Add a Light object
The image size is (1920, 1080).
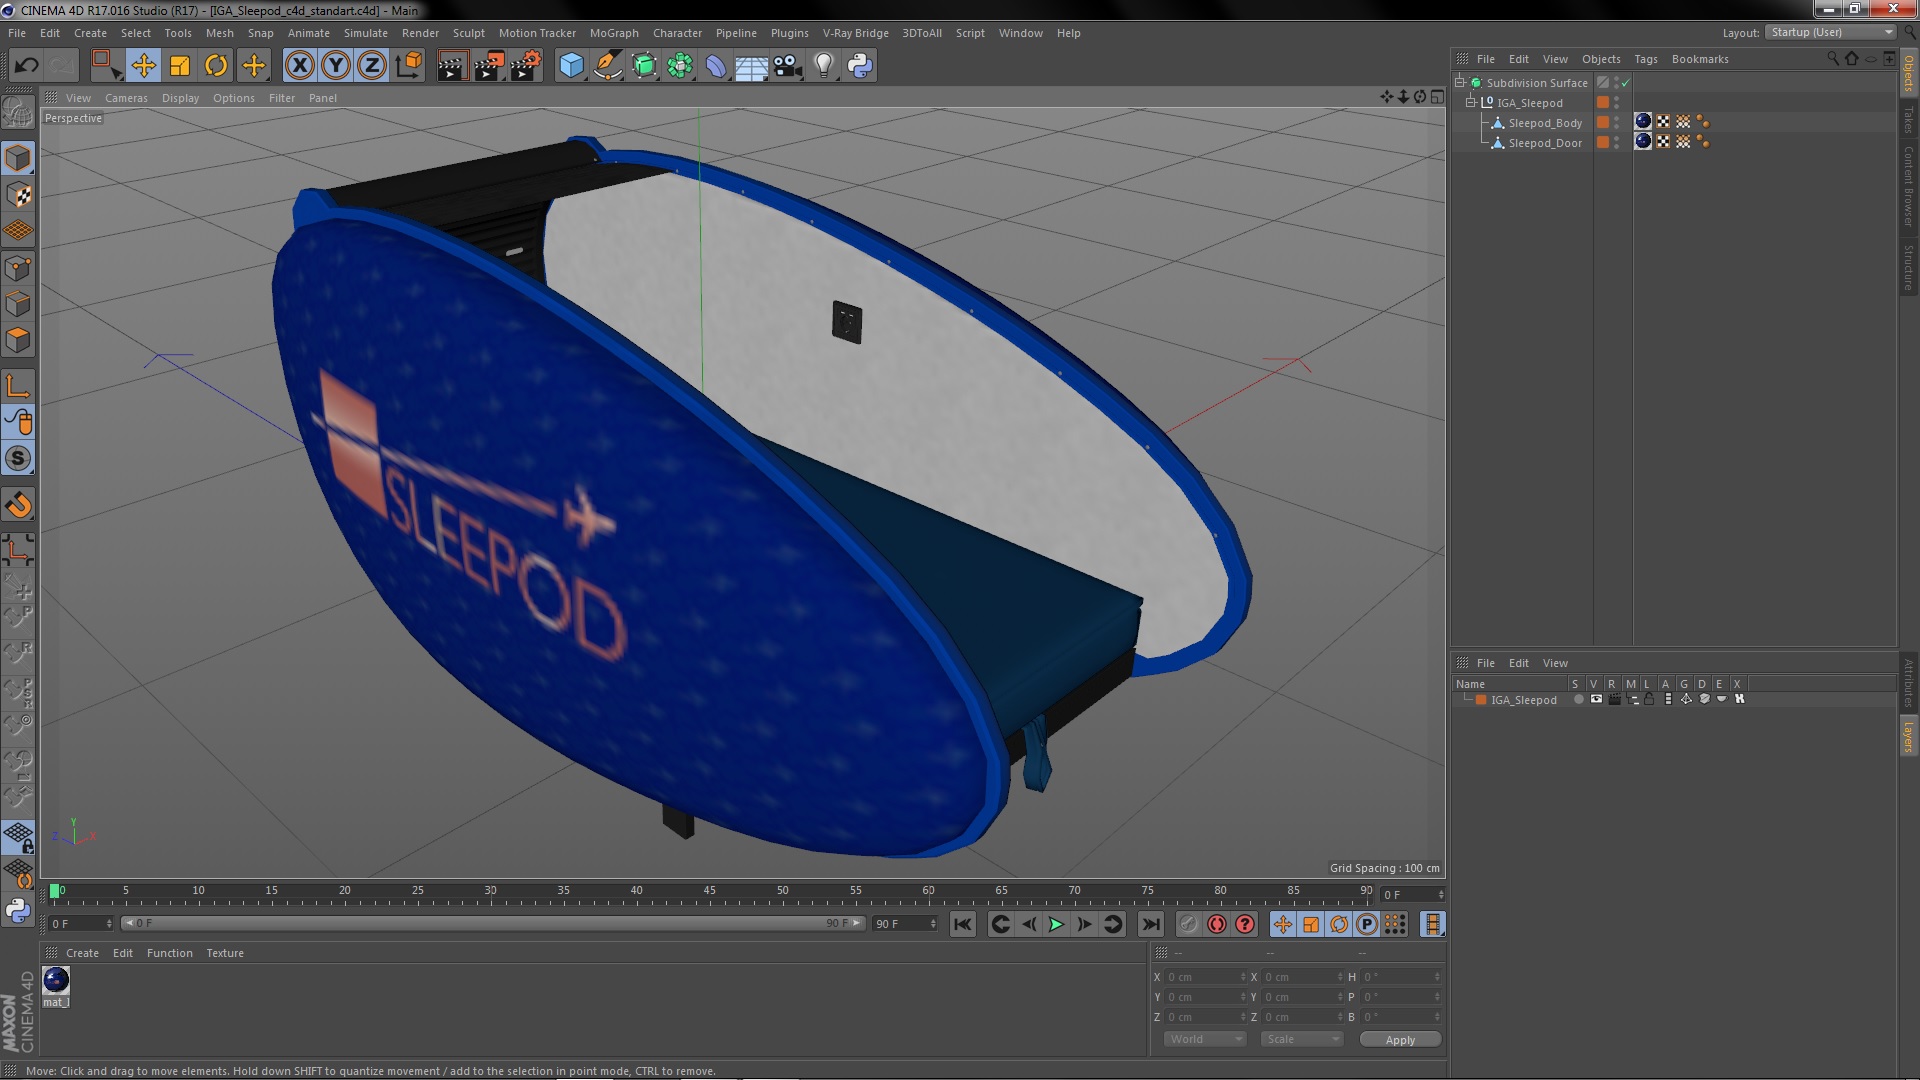[824, 66]
